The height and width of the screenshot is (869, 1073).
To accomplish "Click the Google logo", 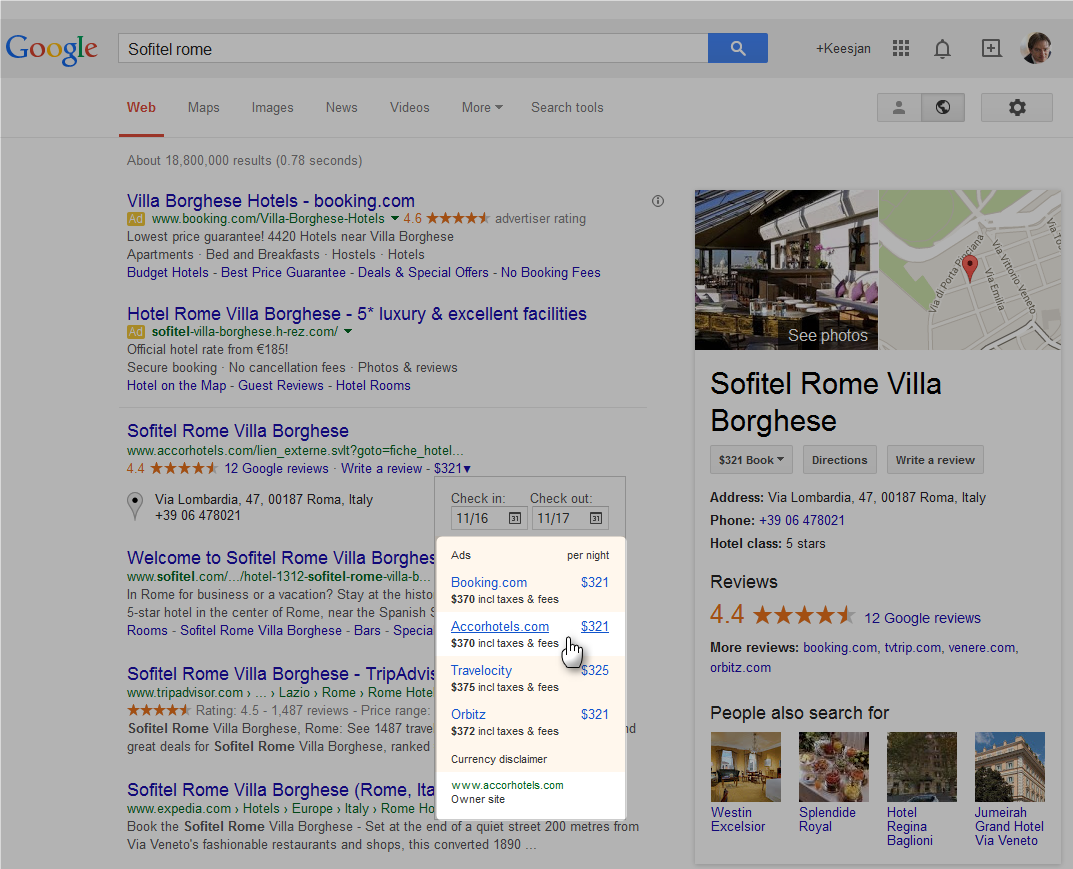I will pyautogui.click(x=52, y=49).
